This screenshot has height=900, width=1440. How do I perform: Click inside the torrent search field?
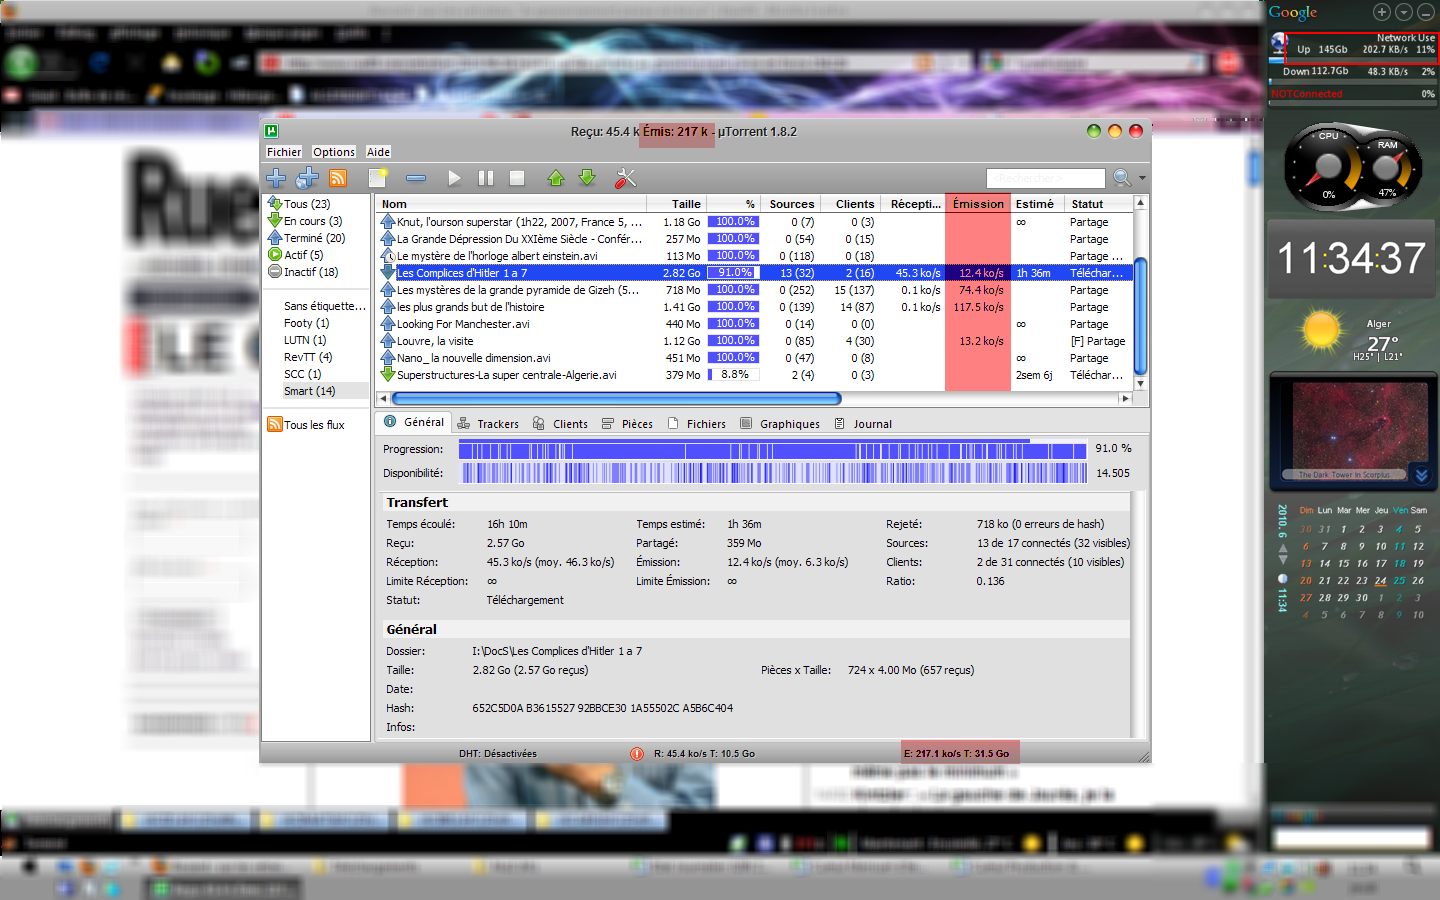click(1045, 178)
